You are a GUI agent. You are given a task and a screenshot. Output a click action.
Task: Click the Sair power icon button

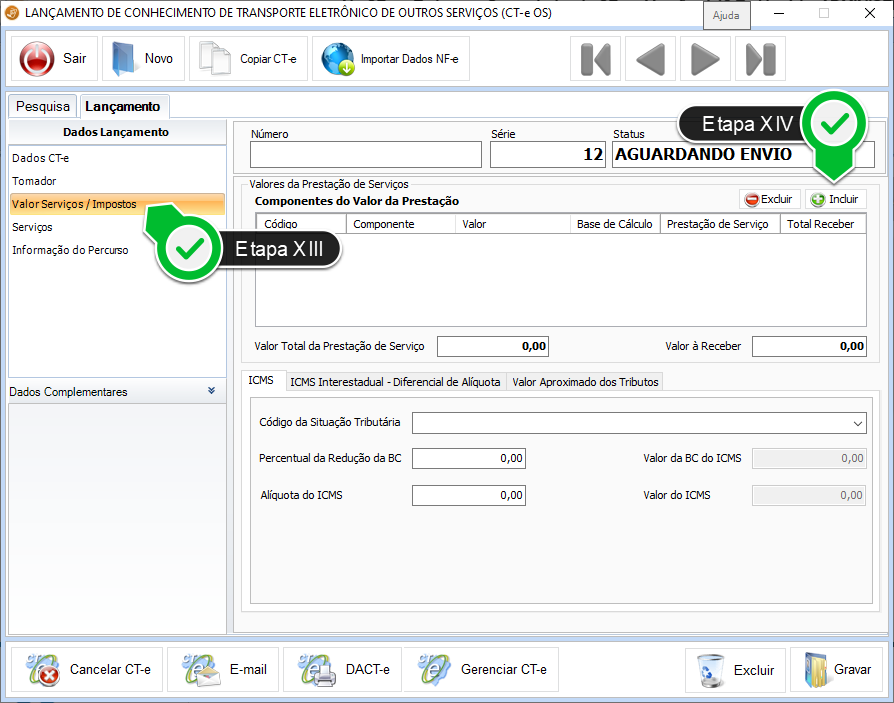[38, 59]
